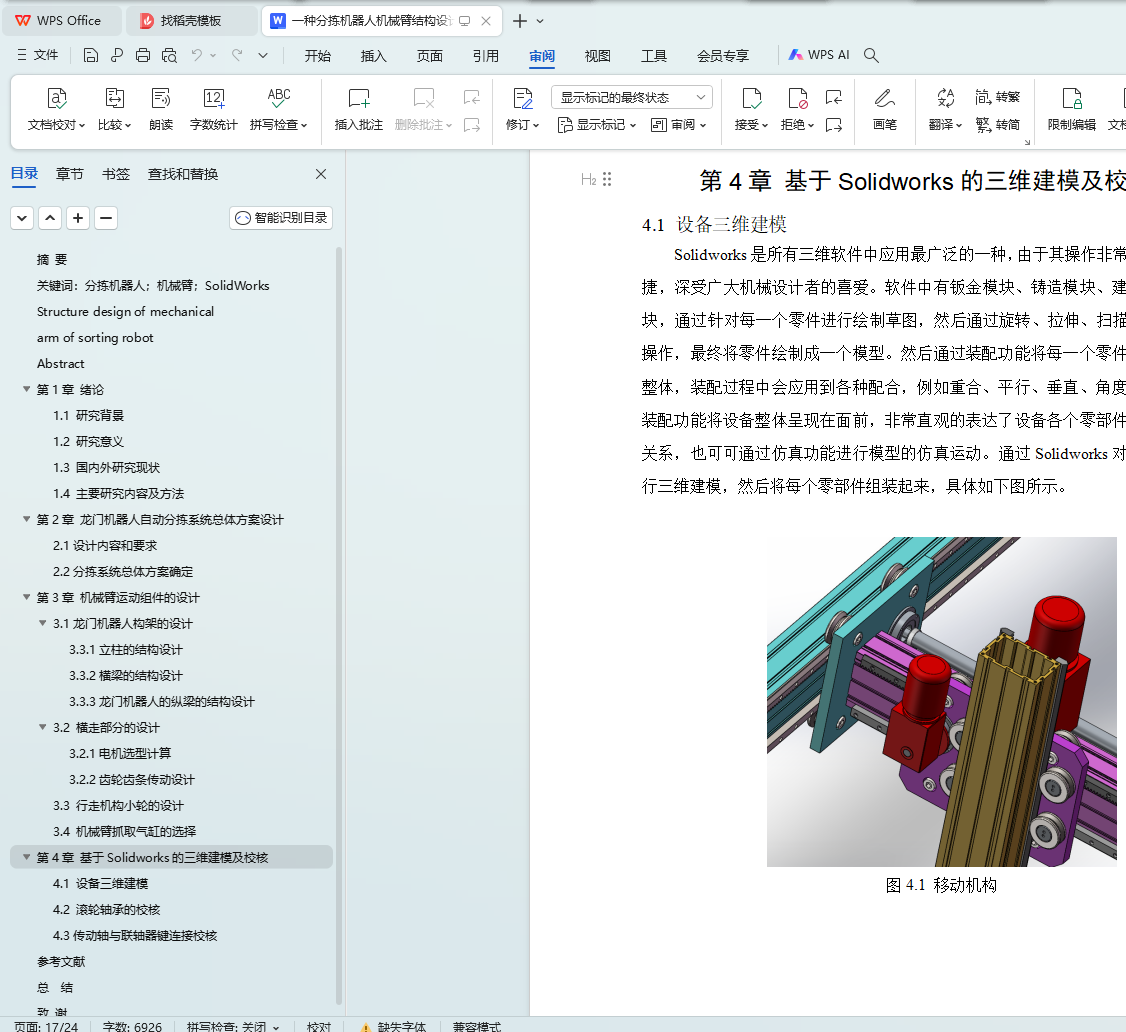This screenshot has height=1032, width=1126.
Task: Open the search magnifier icon
Action: pyautogui.click(x=871, y=55)
